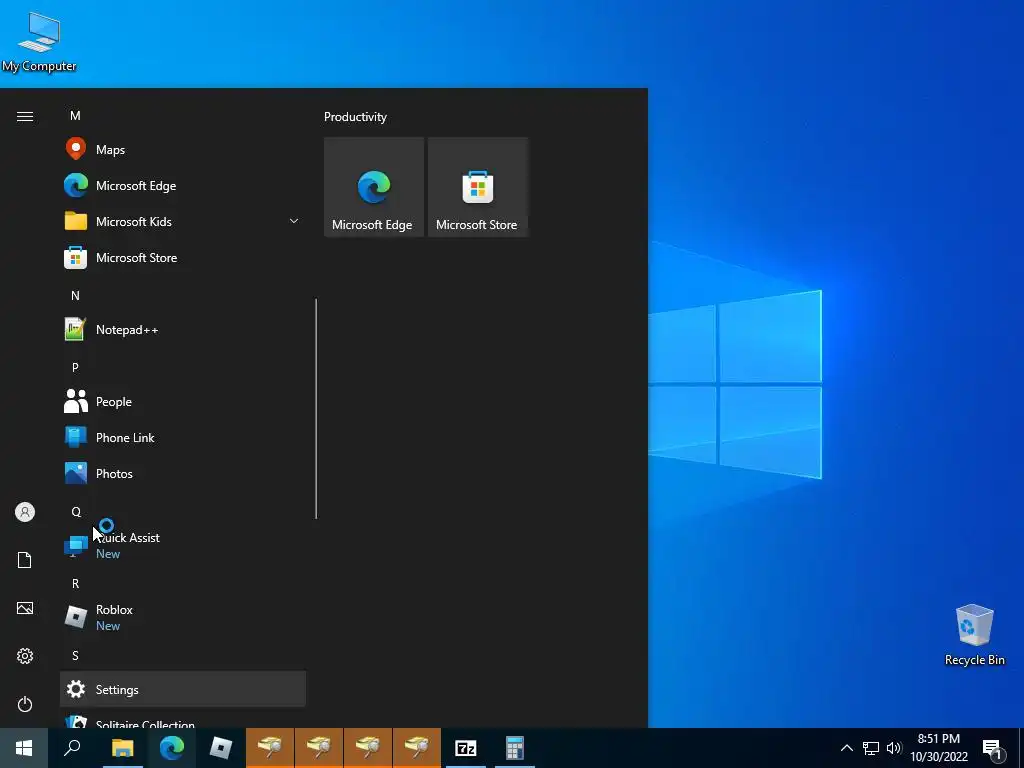Select the Recycle Bin desktop icon
The image size is (1024, 768).
[974, 635]
